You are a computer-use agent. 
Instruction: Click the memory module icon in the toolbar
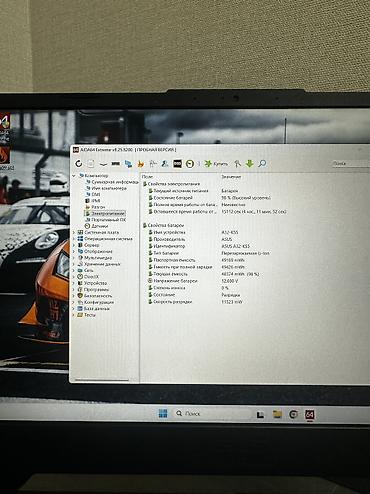pos(116,164)
